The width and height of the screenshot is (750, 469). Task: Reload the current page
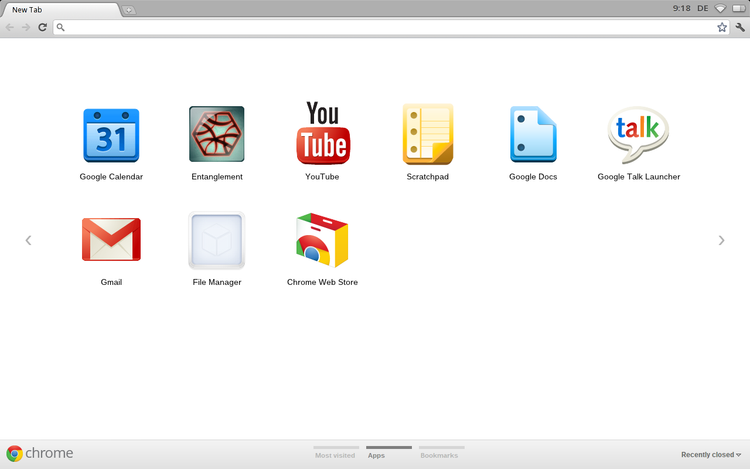[x=42, y=27]
